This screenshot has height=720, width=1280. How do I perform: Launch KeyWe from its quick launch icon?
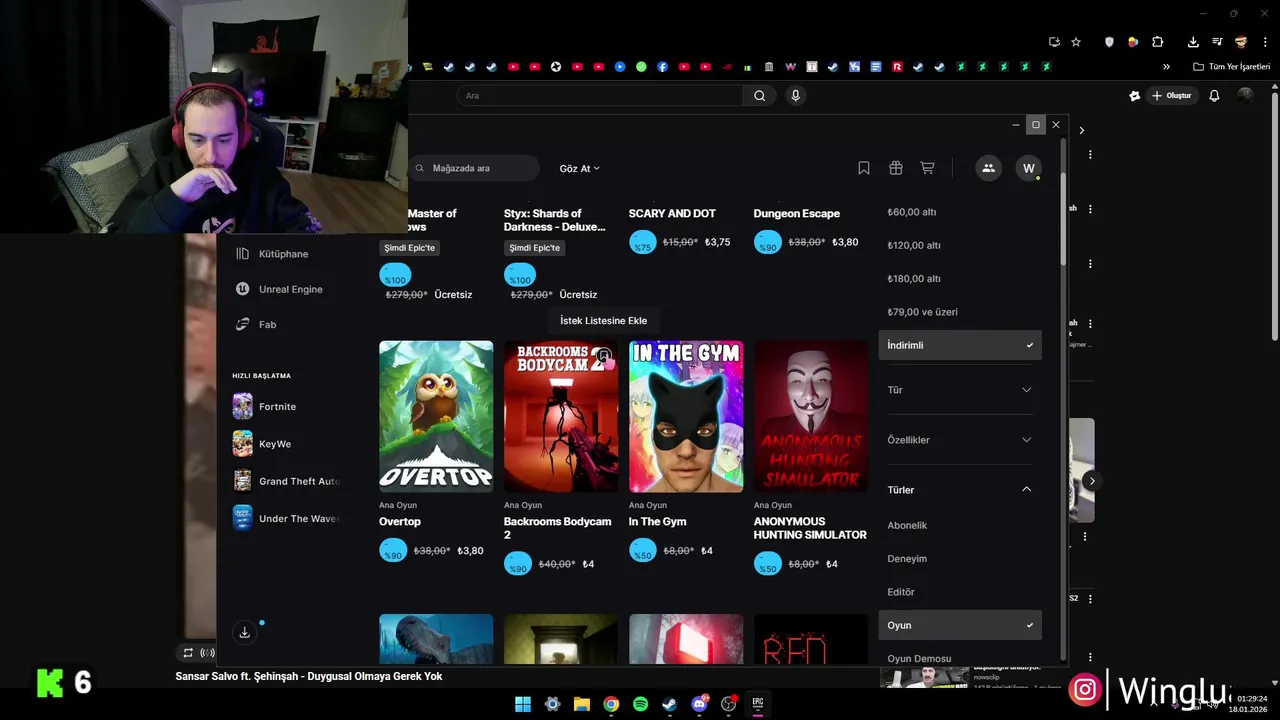click(242, 443)
